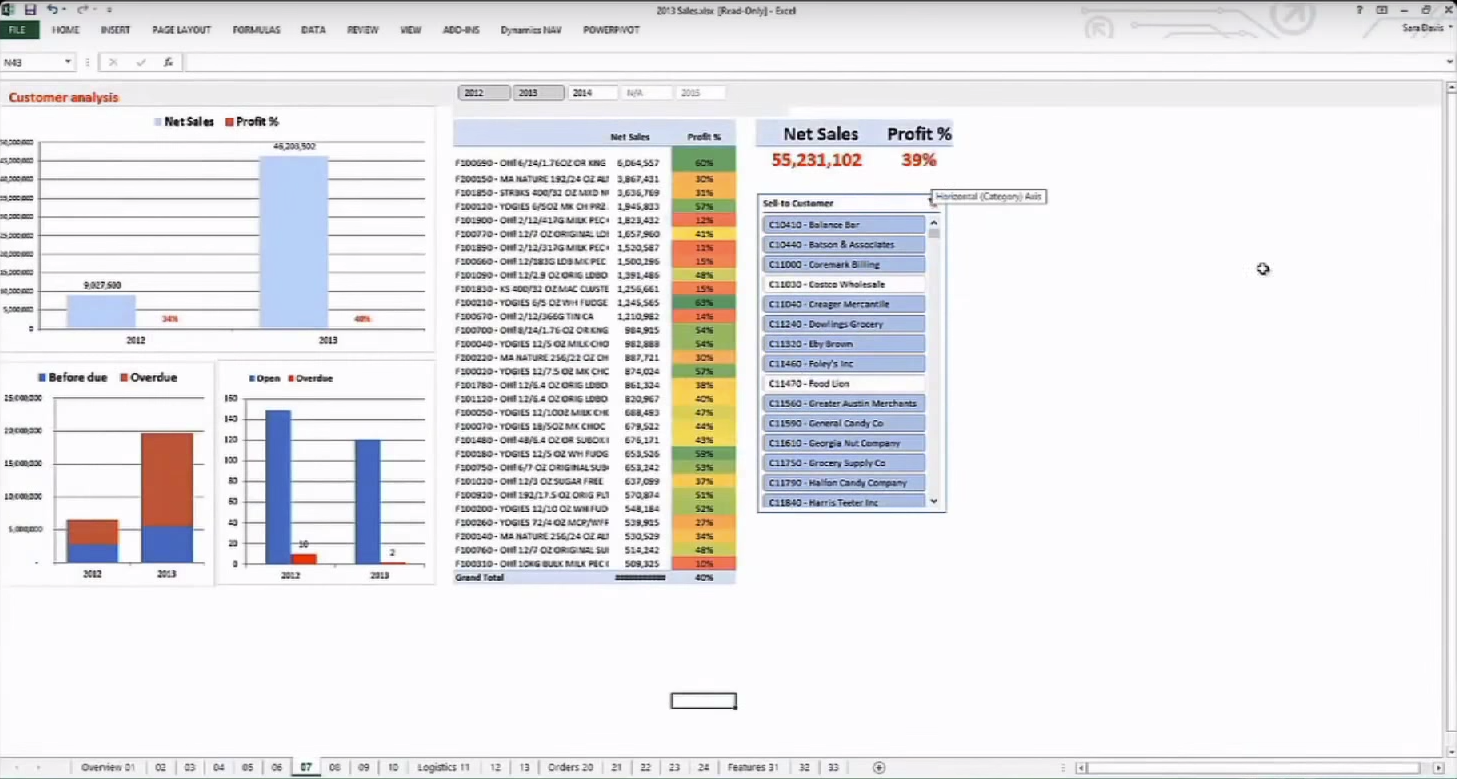Toggle slicer item C11460 - Foley's Inc
Screen dimensions: 1457x779
coord(844,364)
